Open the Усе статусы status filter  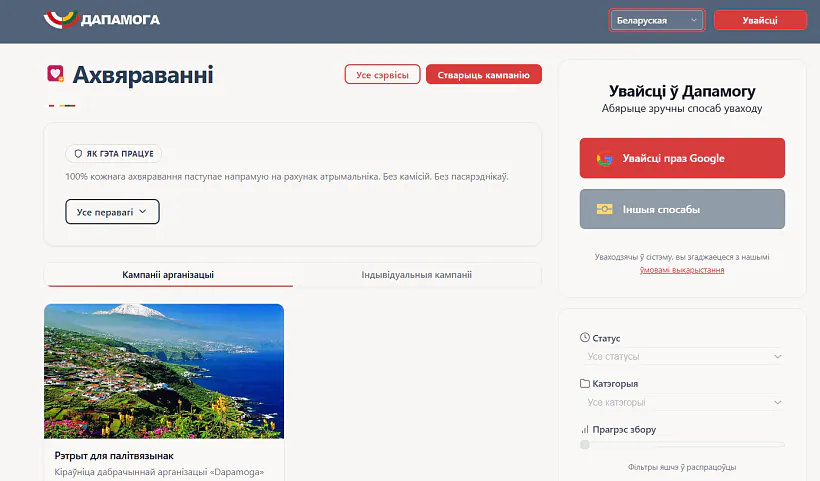[x=683, y=356]
